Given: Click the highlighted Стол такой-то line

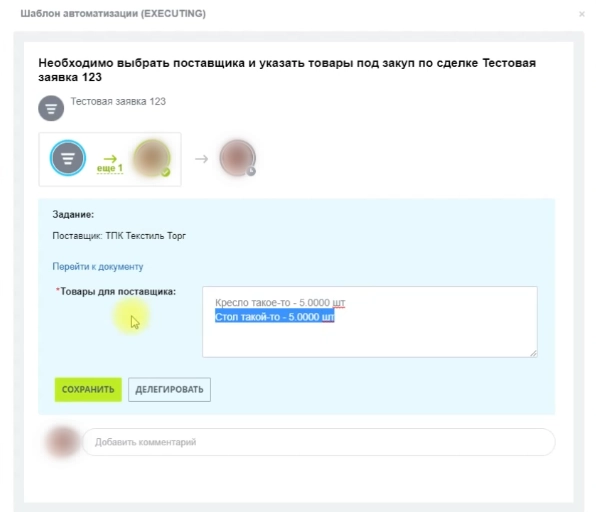Looking at the screenshot, I should coord(274,317).
